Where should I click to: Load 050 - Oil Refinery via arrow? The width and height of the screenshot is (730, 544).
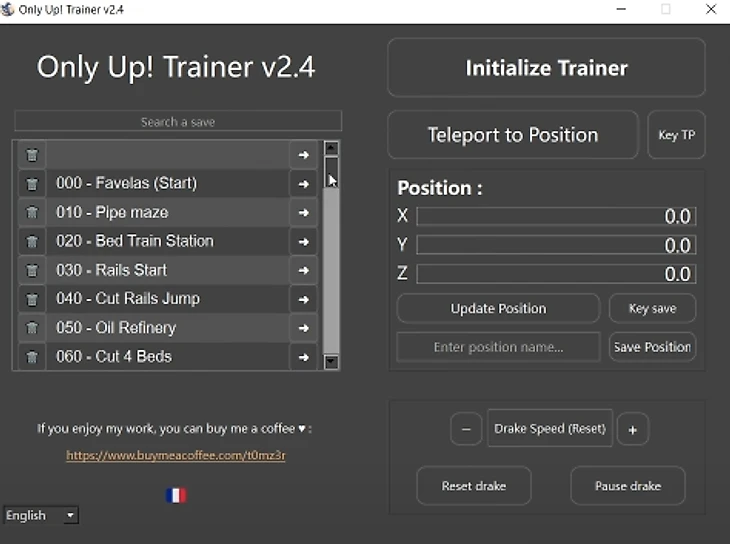[304, 328]
